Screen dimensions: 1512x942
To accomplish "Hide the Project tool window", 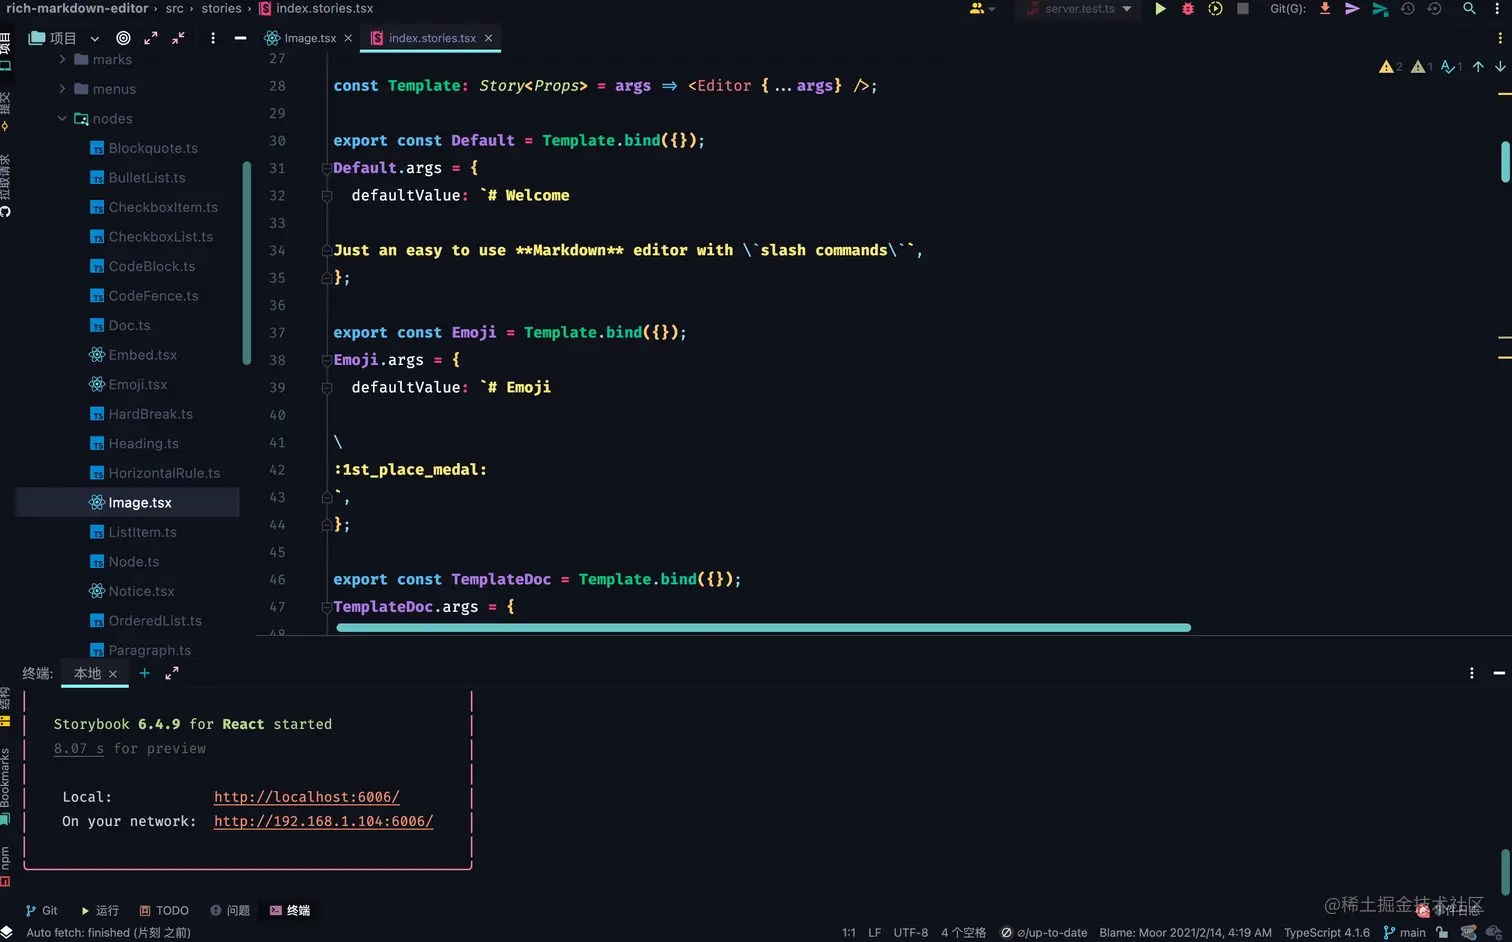I will coord(240,38).
